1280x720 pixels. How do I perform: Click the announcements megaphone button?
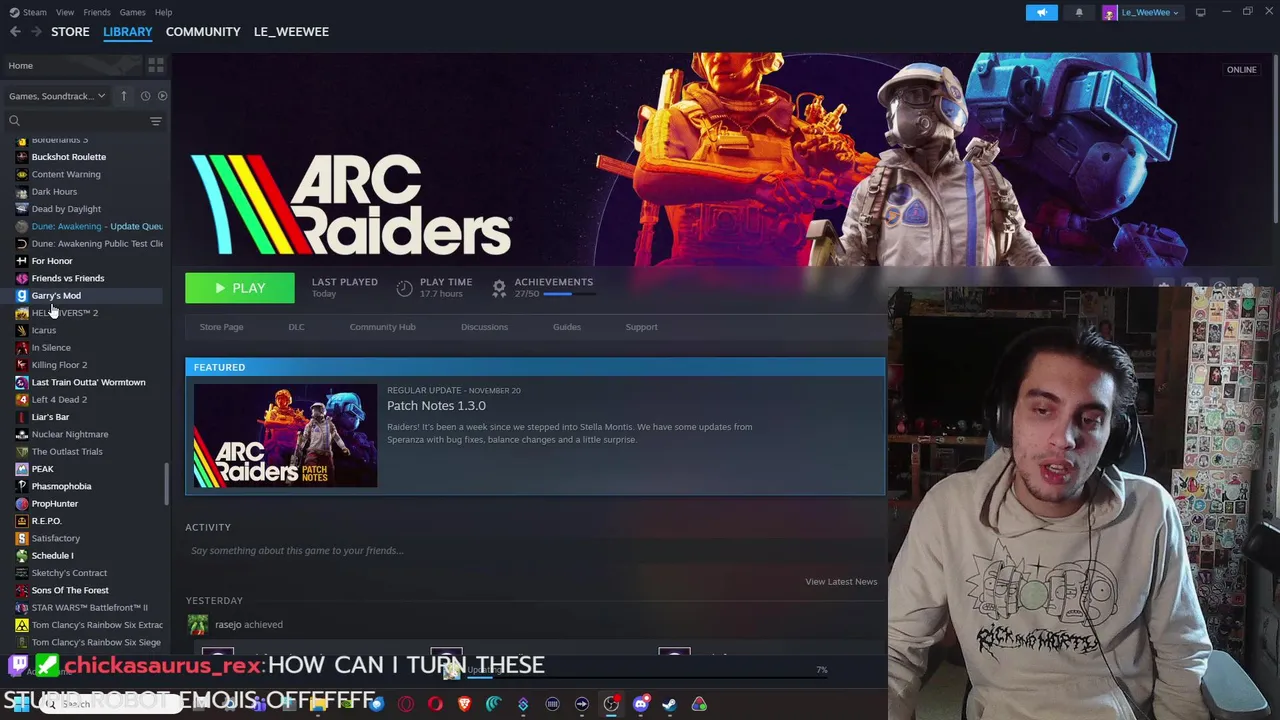[x=1041, y=12]
